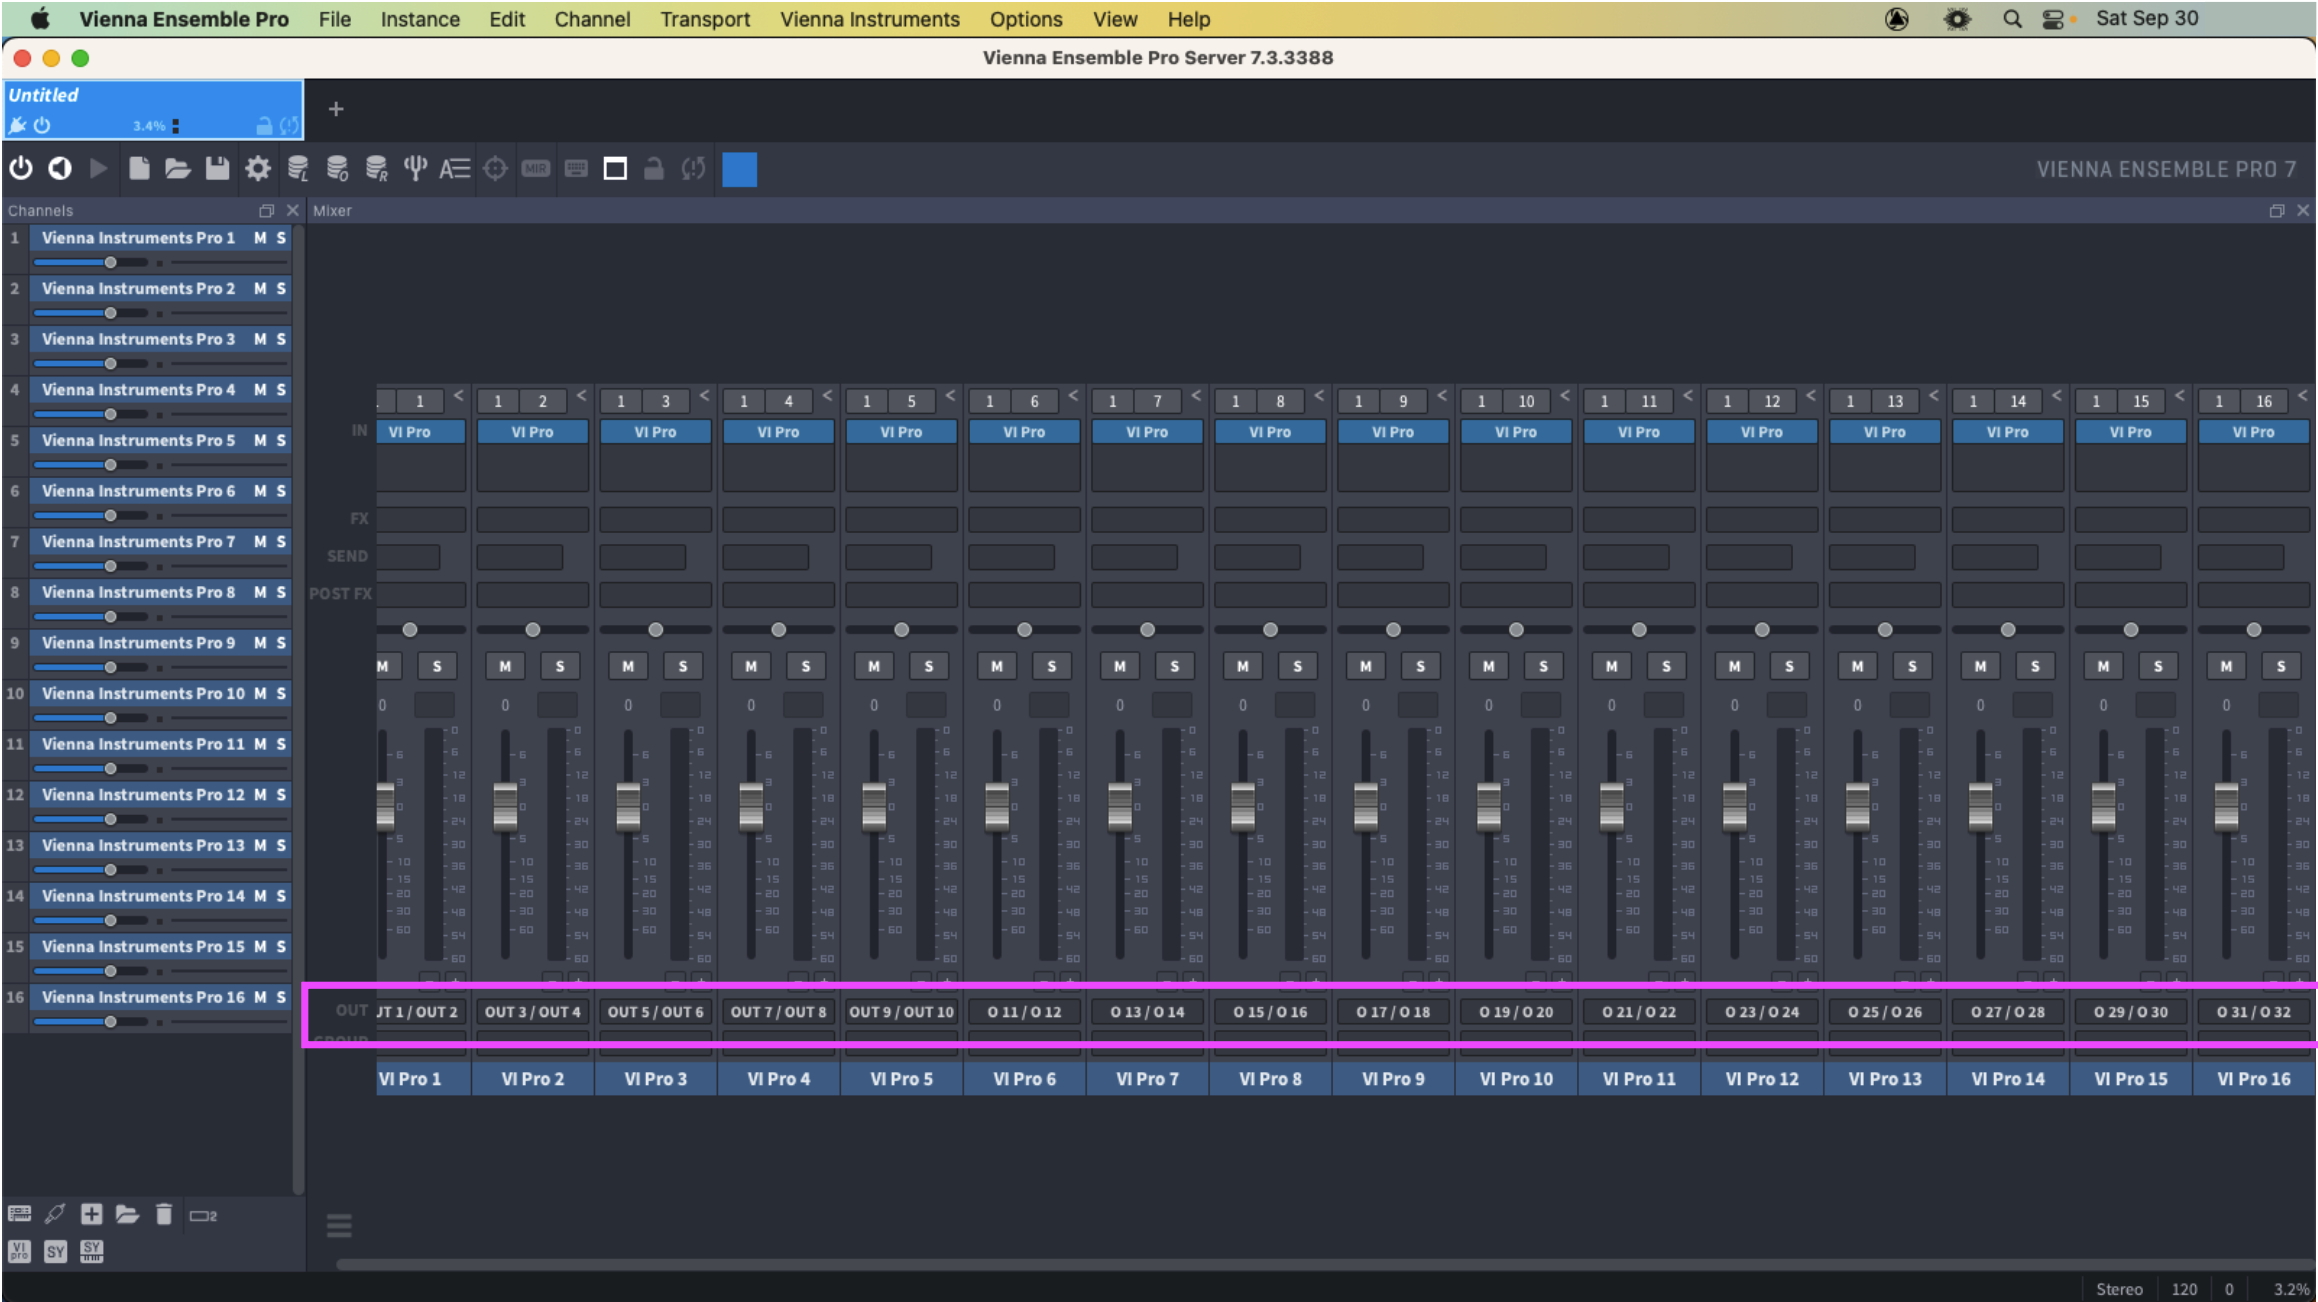Add a SY Synchron player channel
This screenshot has width=2318, height=1302.
[55, 1251]
